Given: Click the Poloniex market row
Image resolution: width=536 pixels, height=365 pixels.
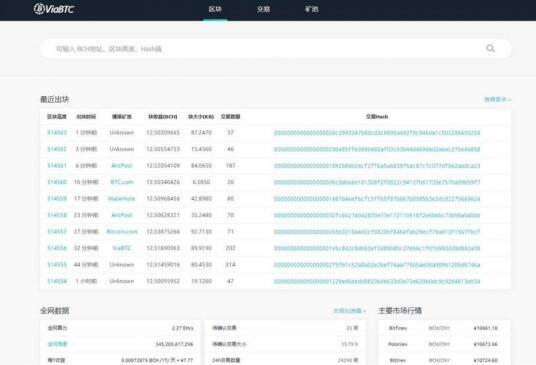Looking at the screenshot, I should [x=444, y=344].
